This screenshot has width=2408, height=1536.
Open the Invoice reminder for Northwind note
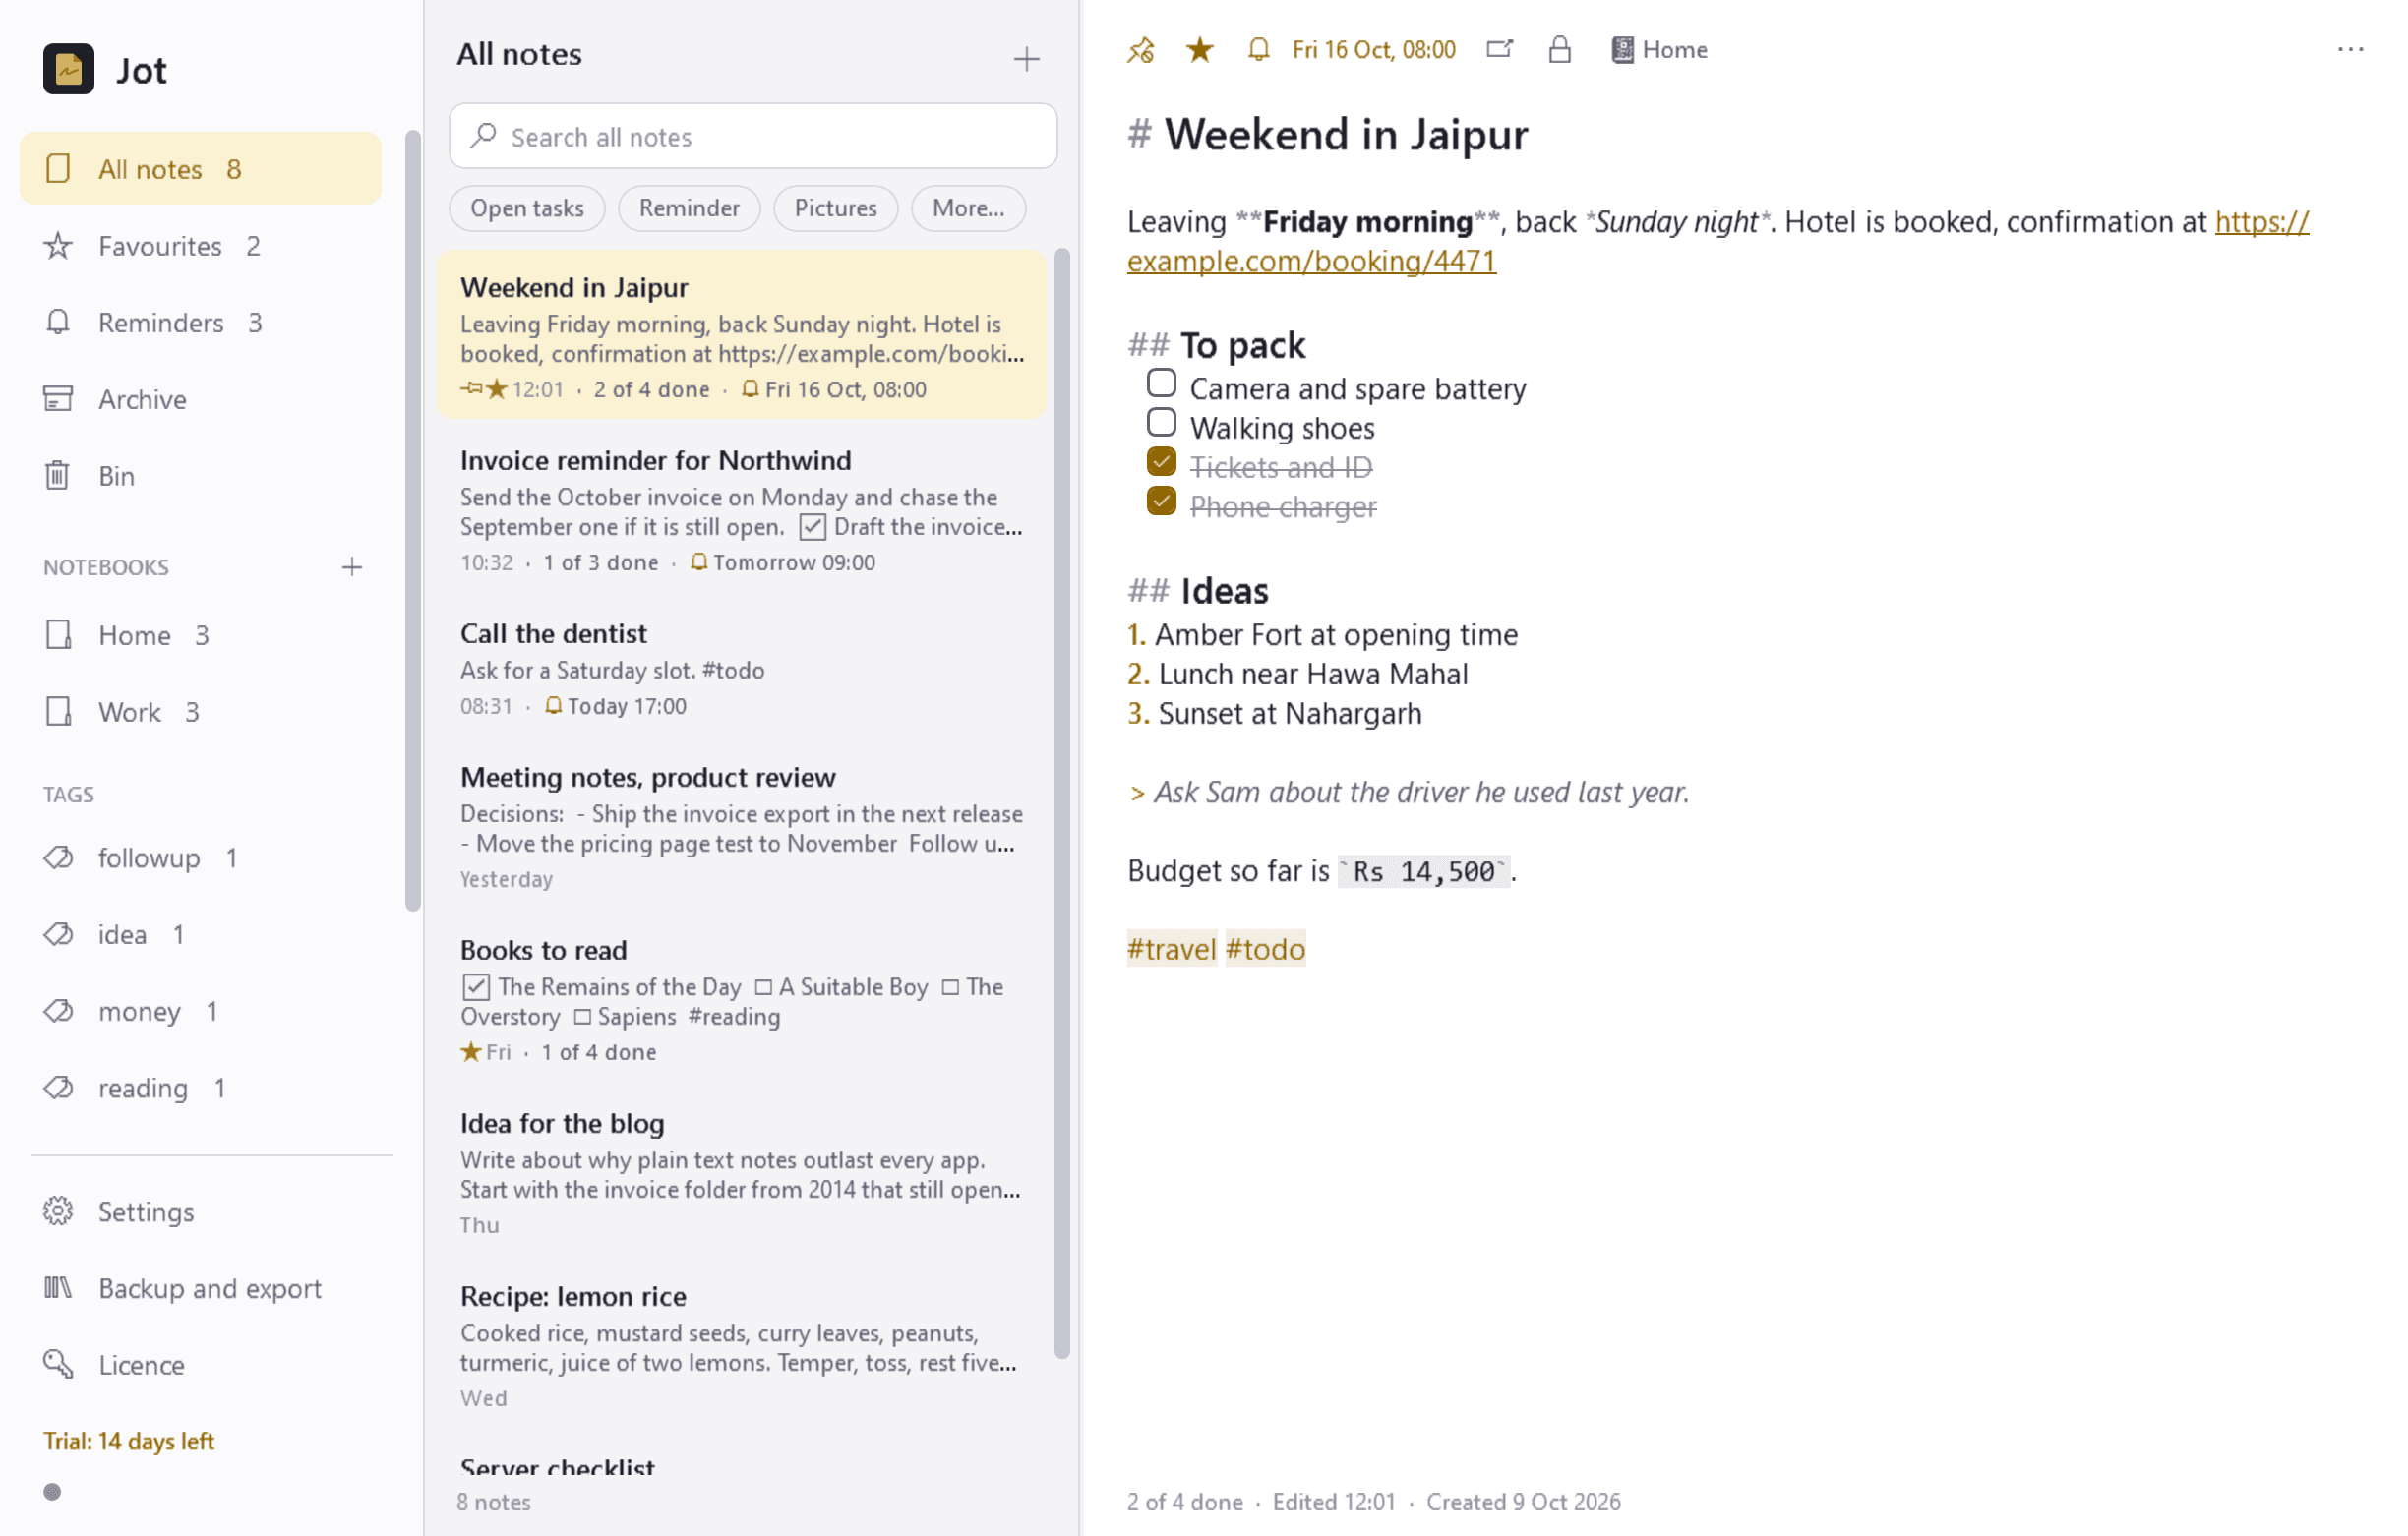(741, 510)
